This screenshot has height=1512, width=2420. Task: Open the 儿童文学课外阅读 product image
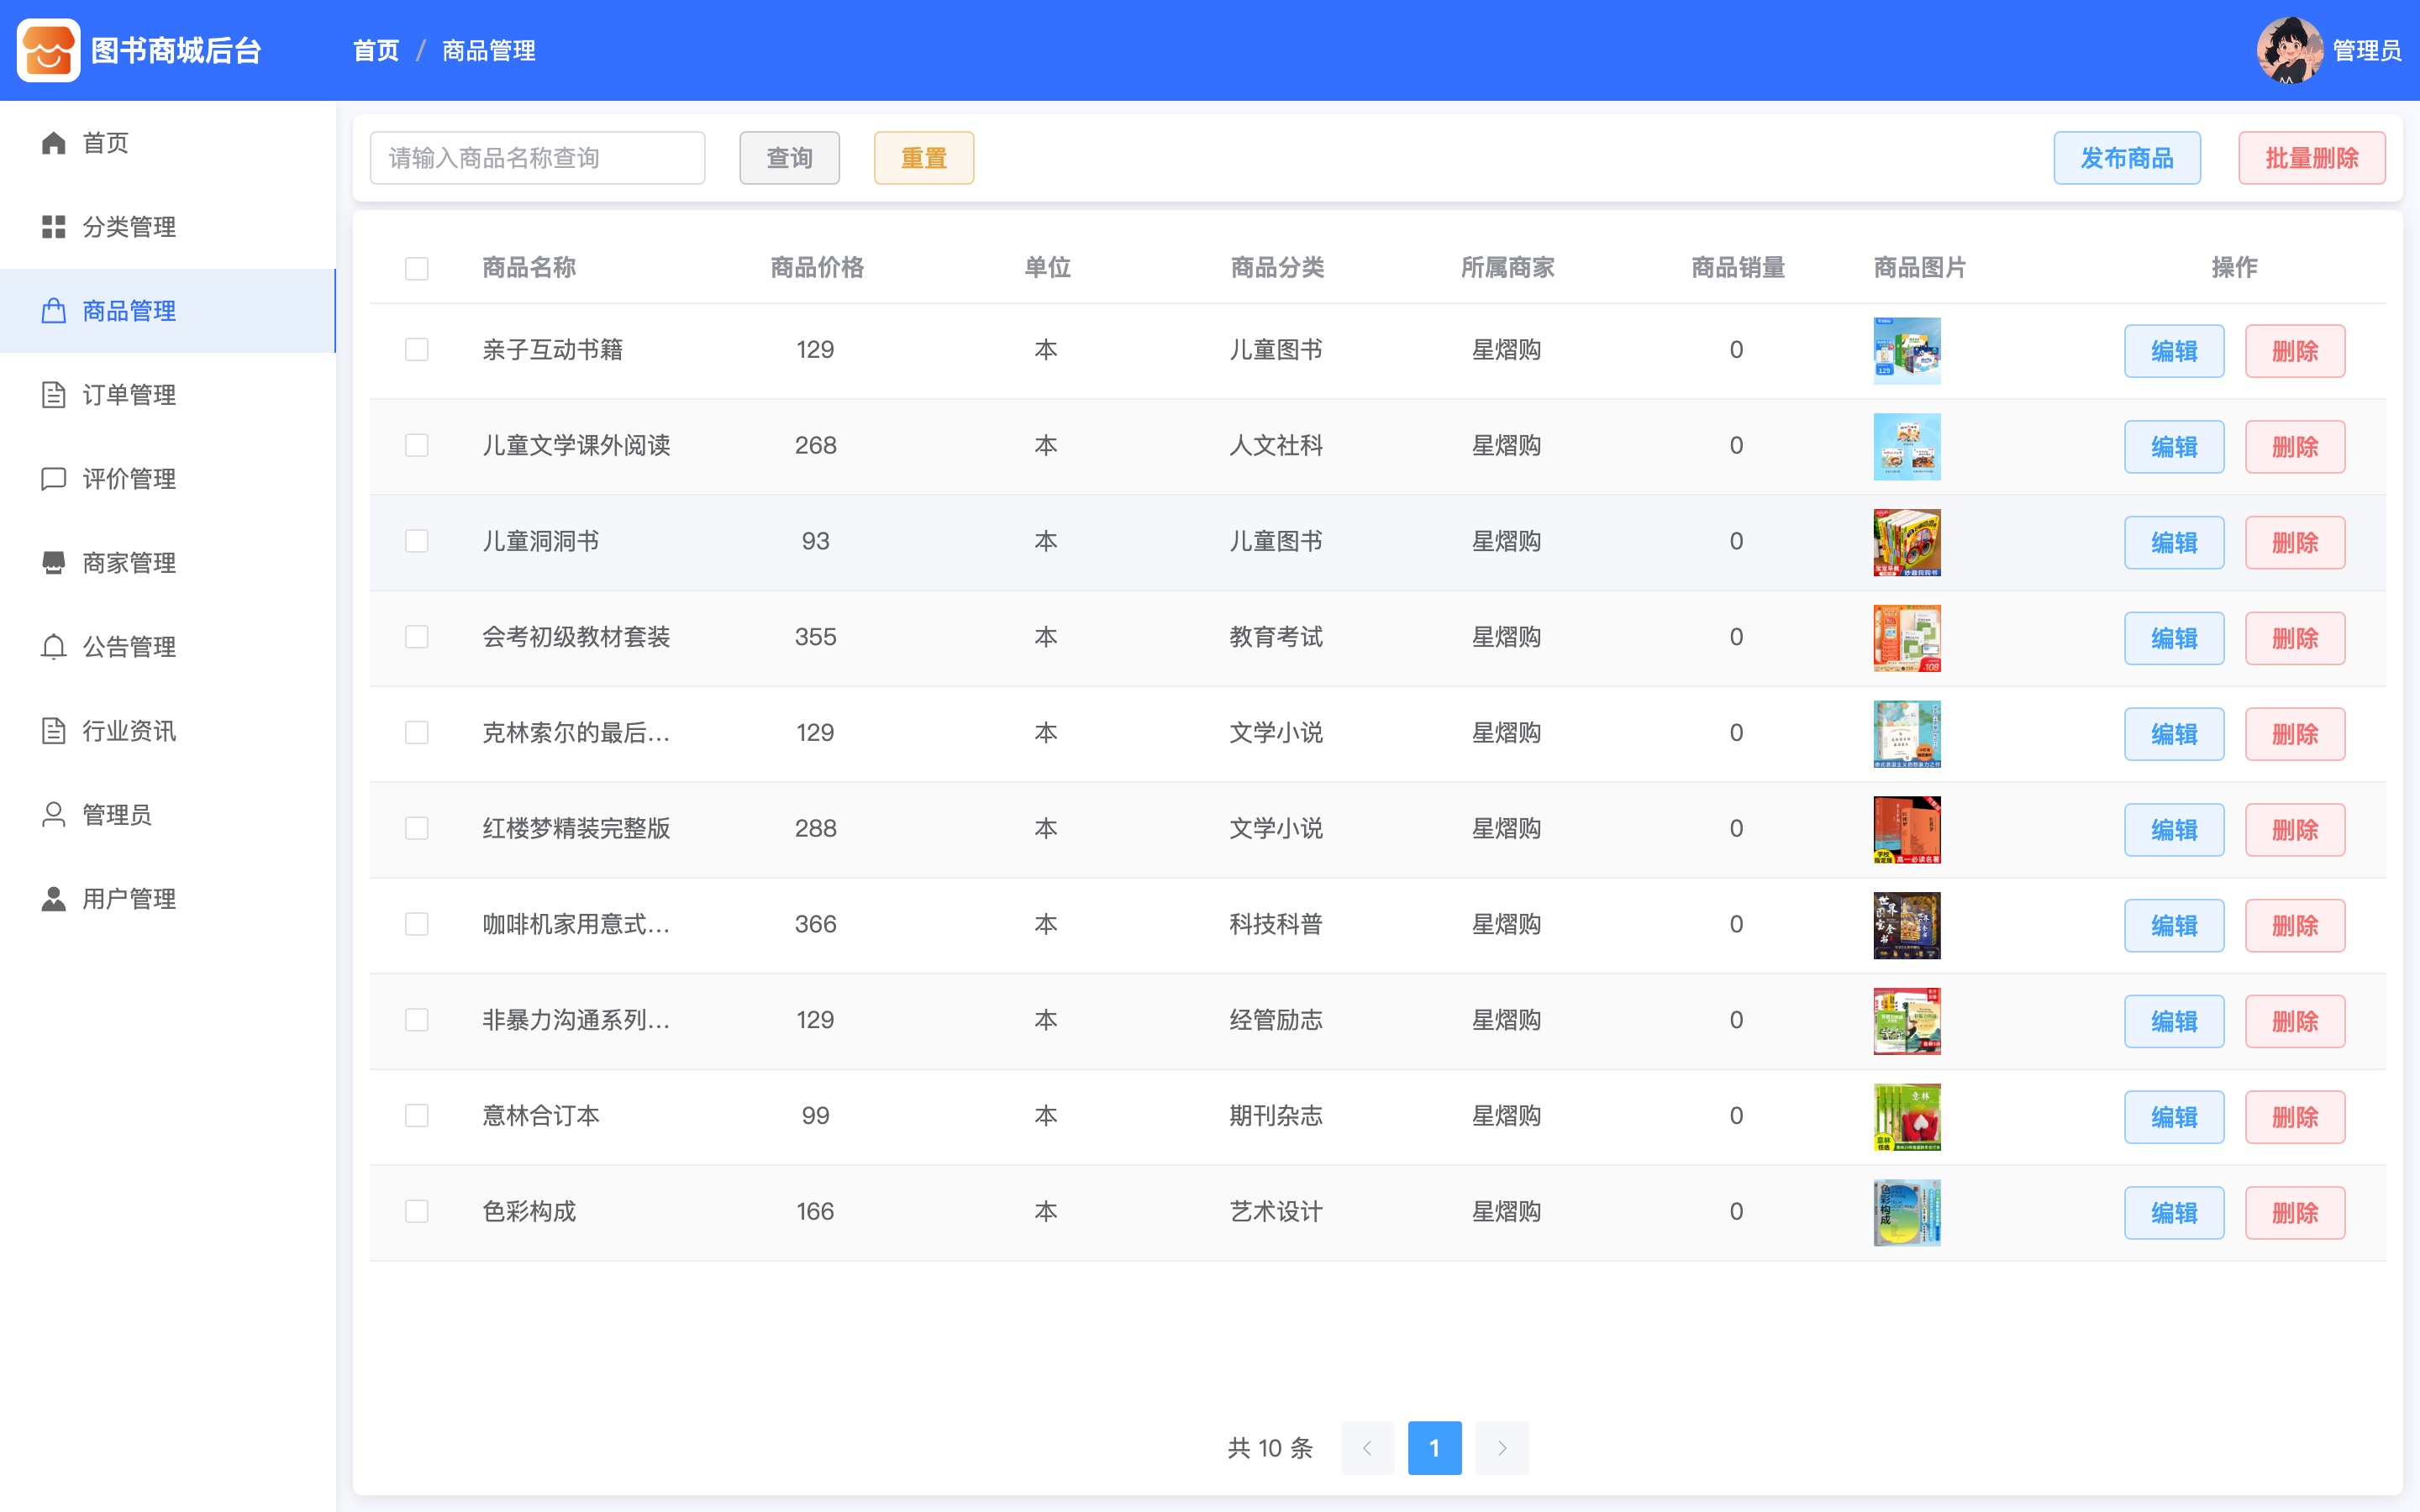pos(1906,447)
